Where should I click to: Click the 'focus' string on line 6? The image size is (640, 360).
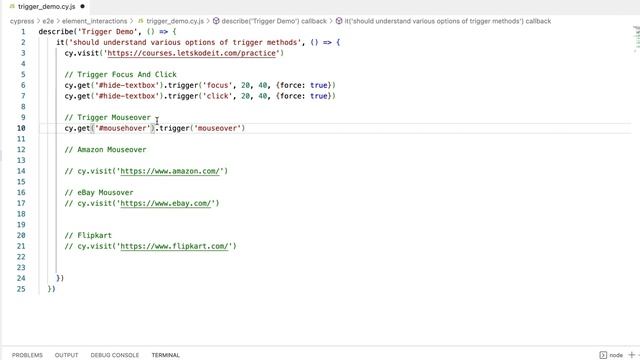tap(218, 85)
